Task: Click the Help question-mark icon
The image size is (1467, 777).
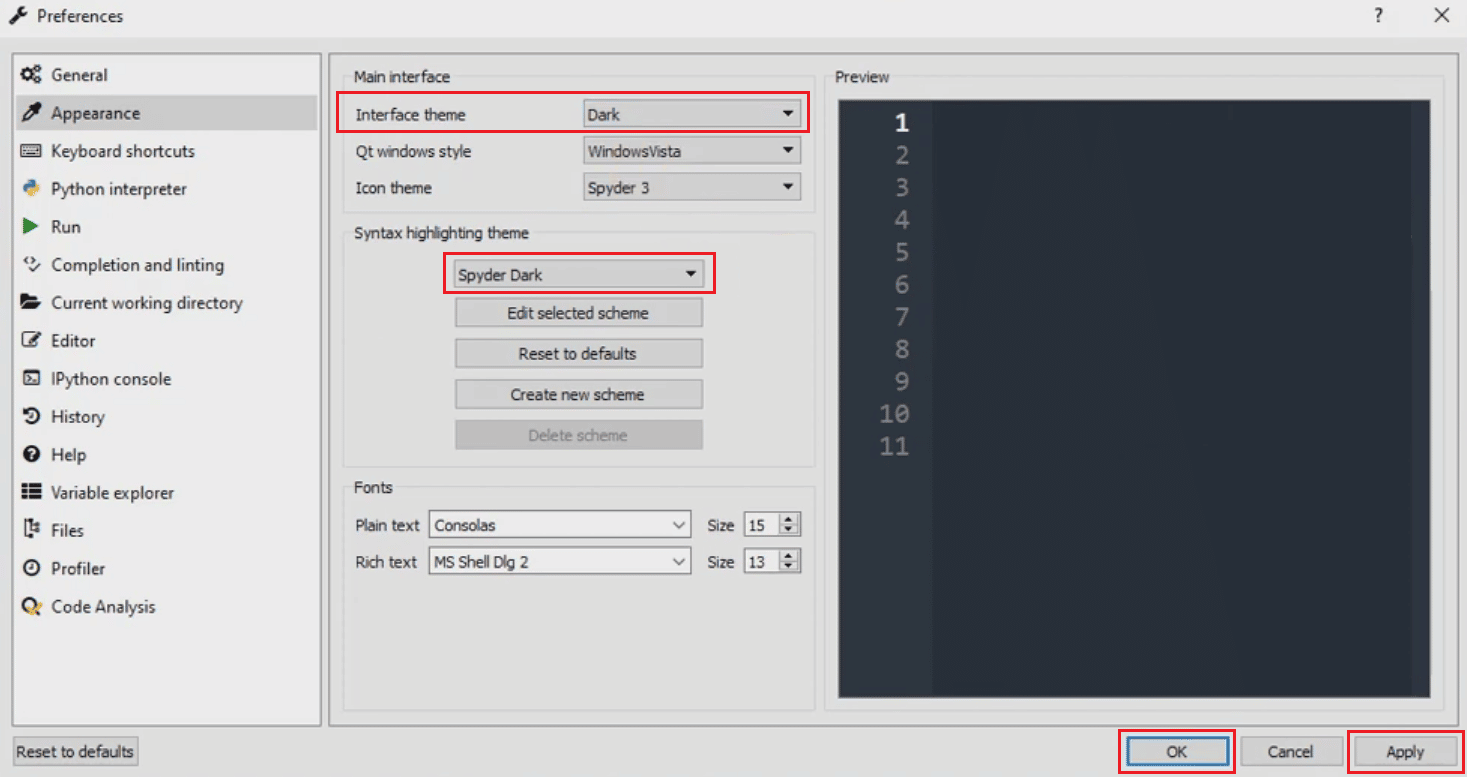Action: click(31, 455)
